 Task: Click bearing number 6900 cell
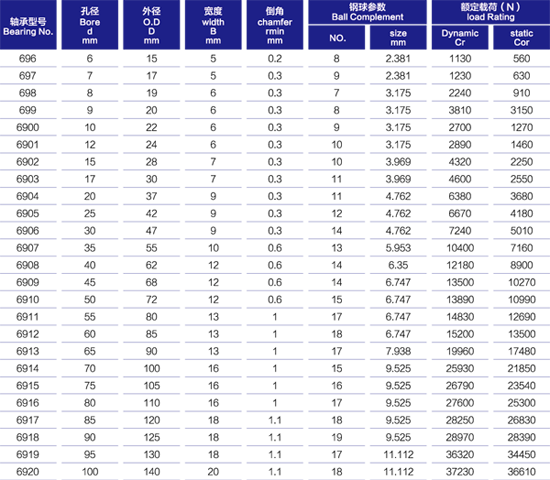coord(28,127)
